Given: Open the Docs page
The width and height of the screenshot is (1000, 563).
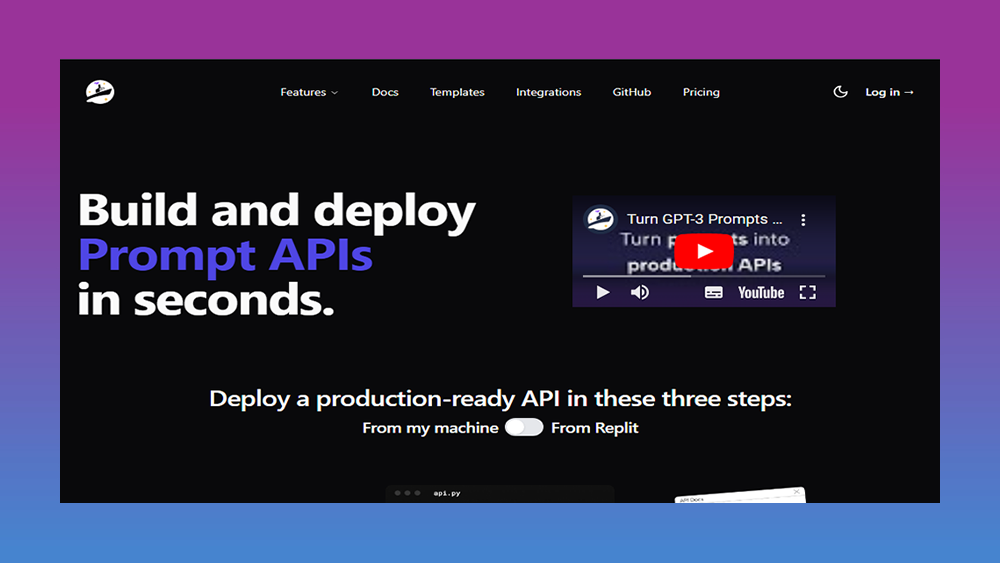Looking at the screenshot, I should (x=385, y=92).
